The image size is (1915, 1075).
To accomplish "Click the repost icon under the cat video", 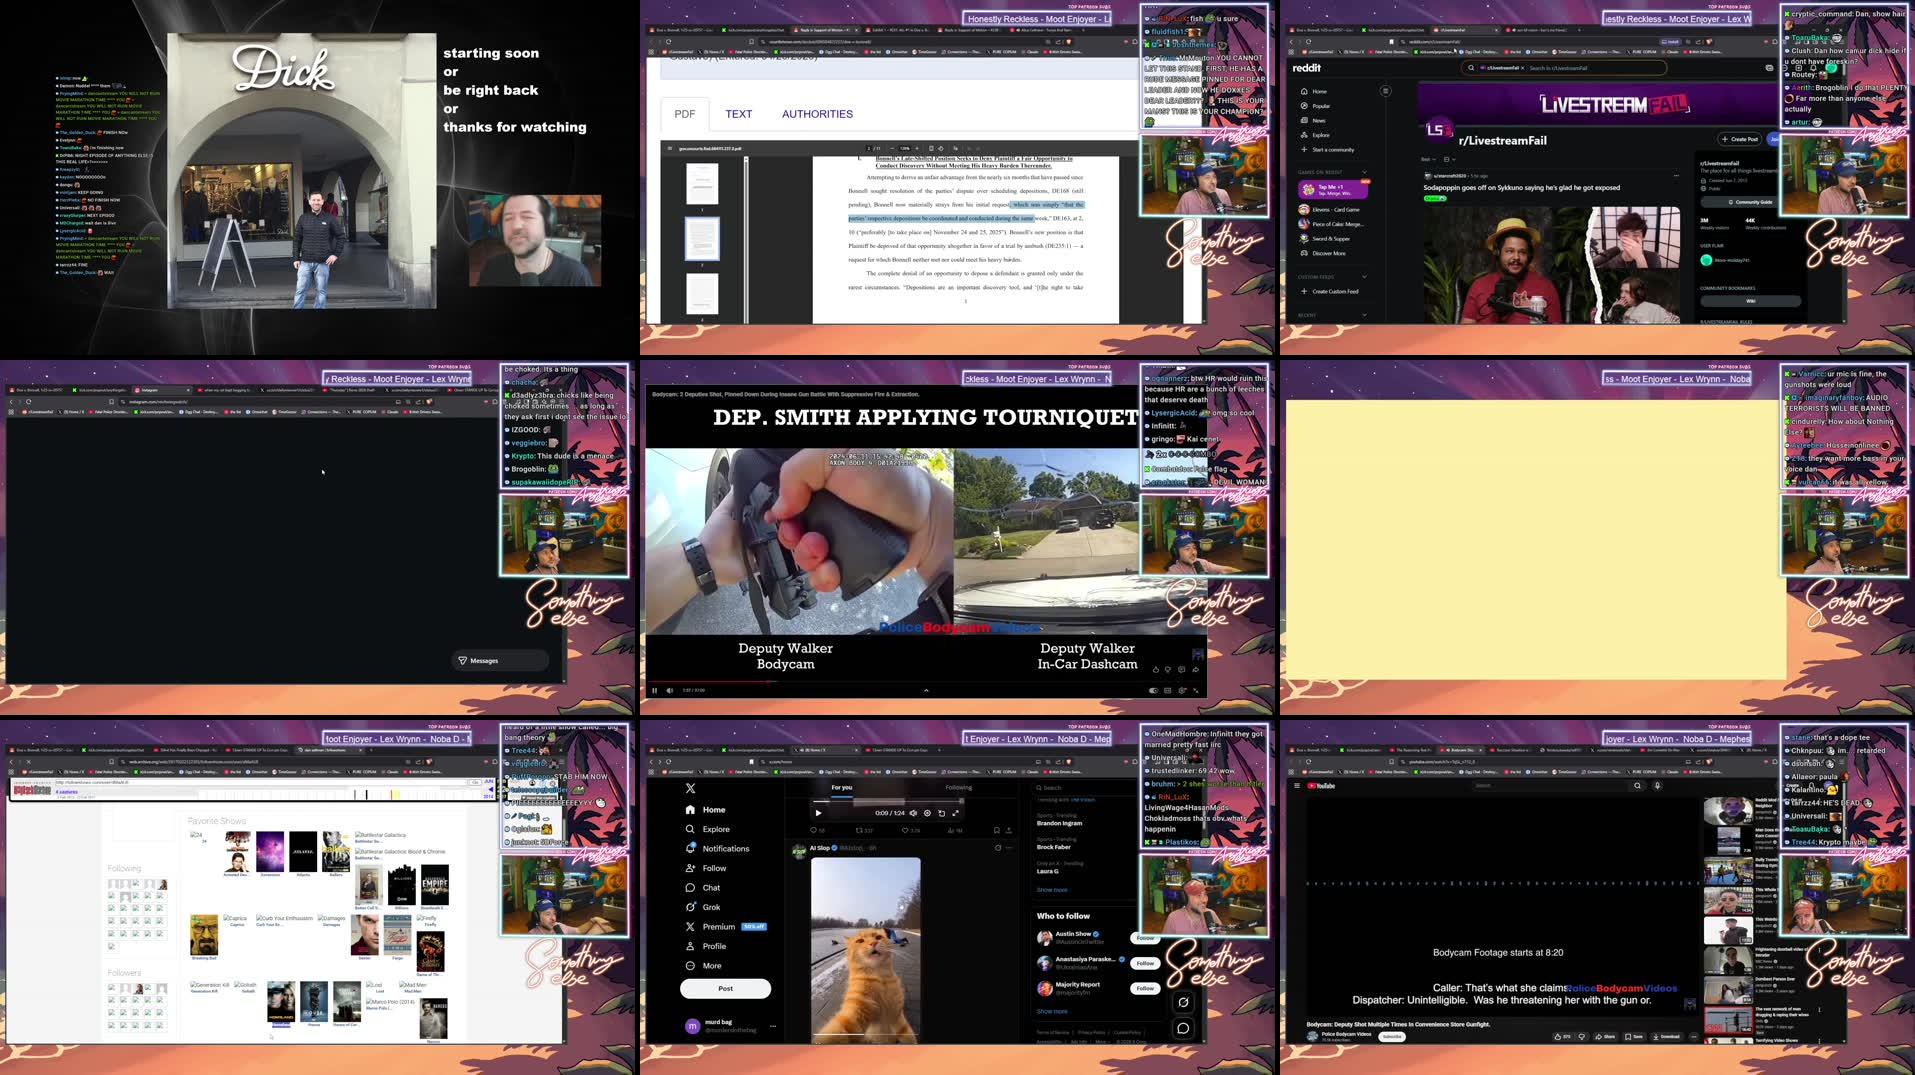I will coord(861,830).
